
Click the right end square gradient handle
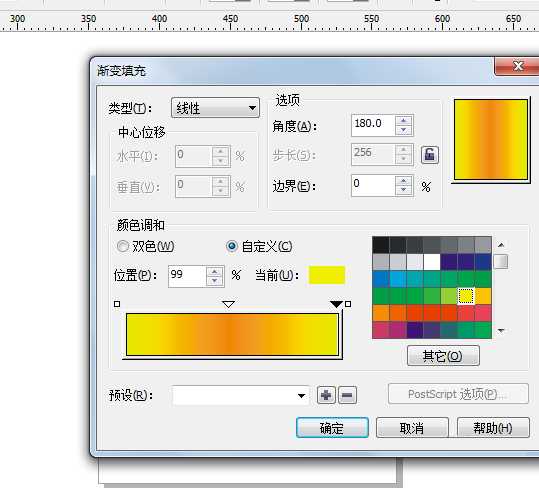[x=348, y=304]
